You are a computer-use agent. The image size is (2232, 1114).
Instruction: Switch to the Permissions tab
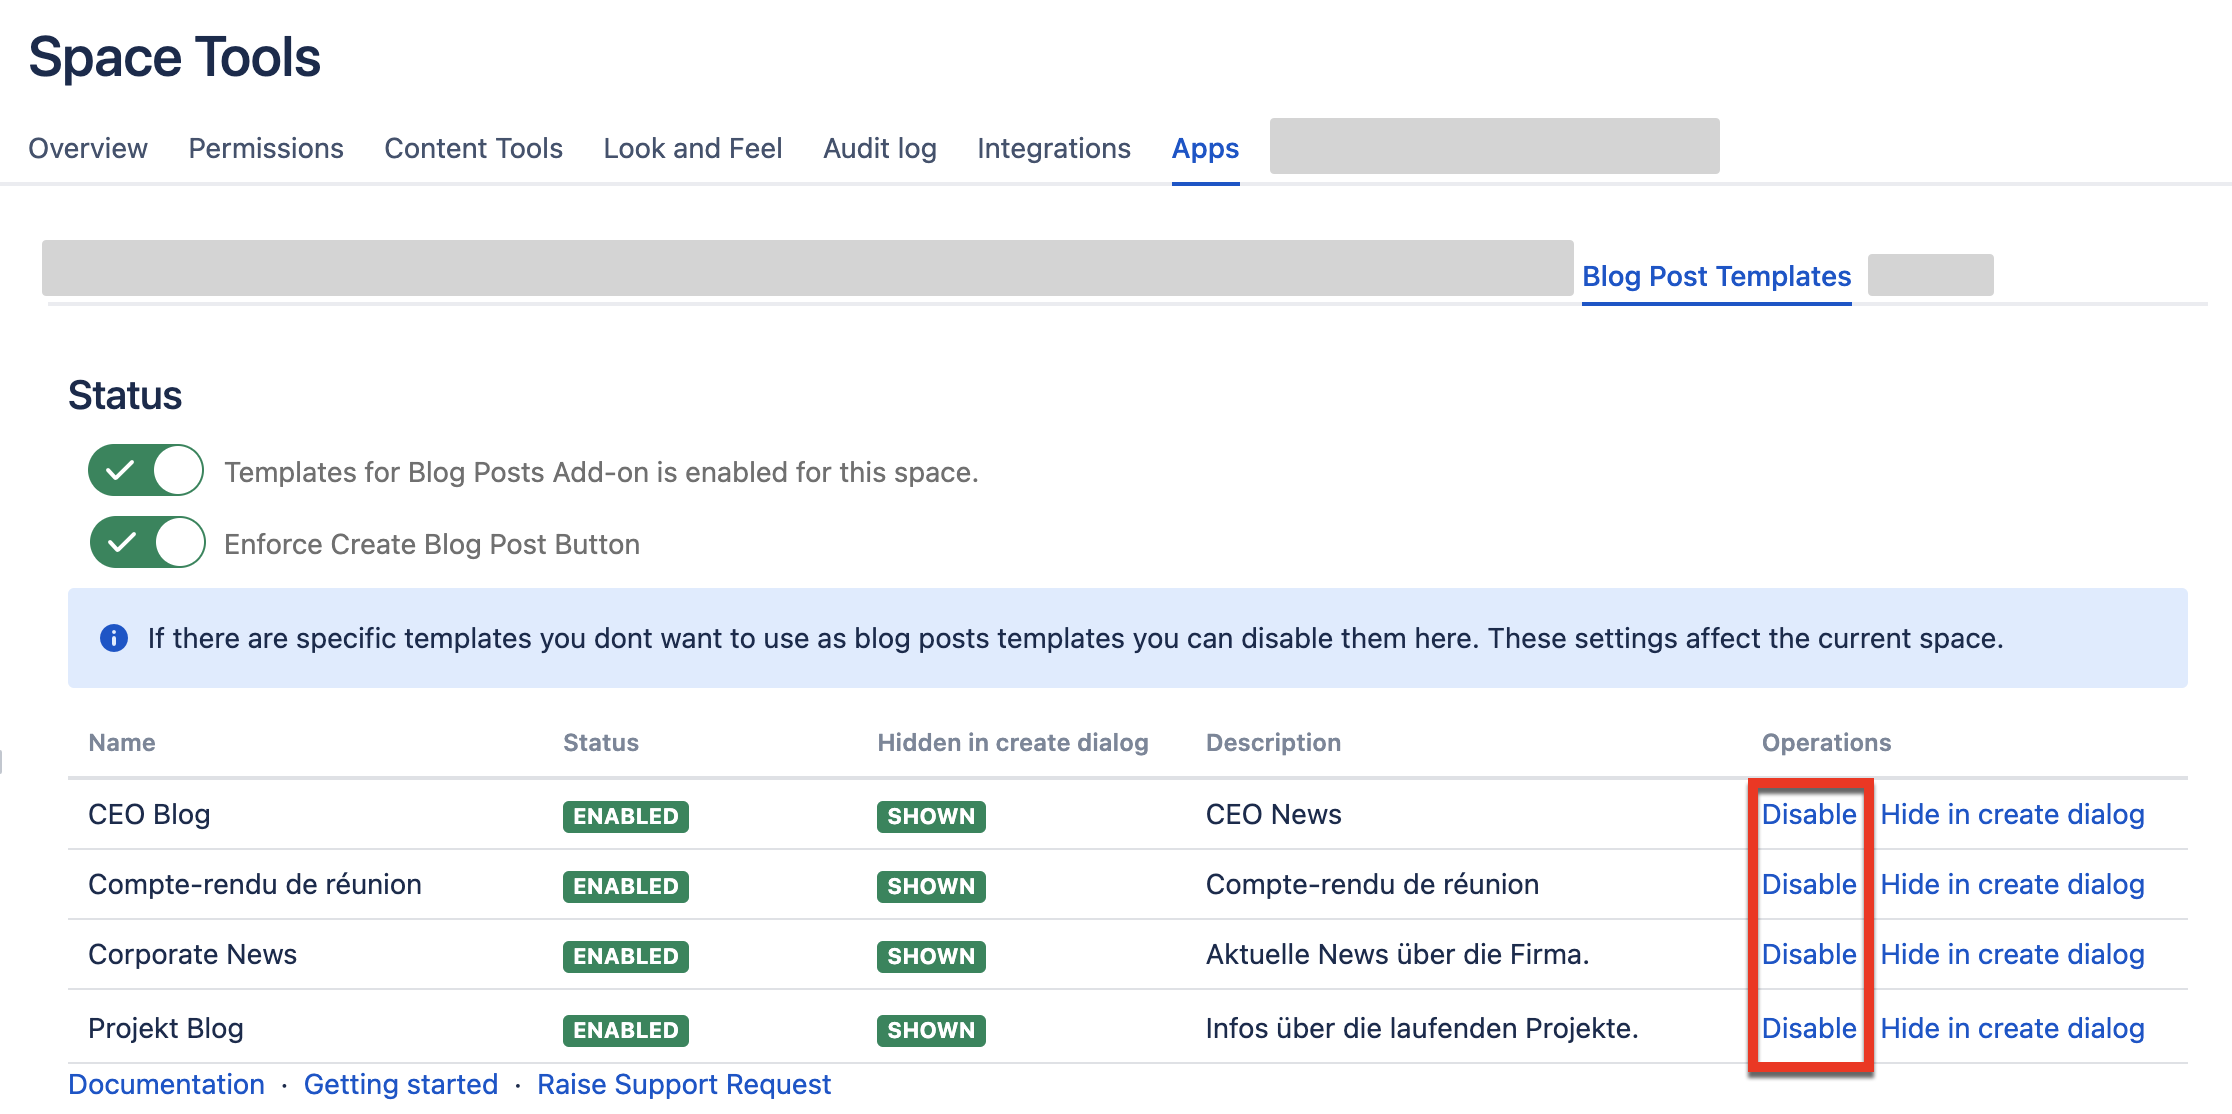tap(266, 148)
